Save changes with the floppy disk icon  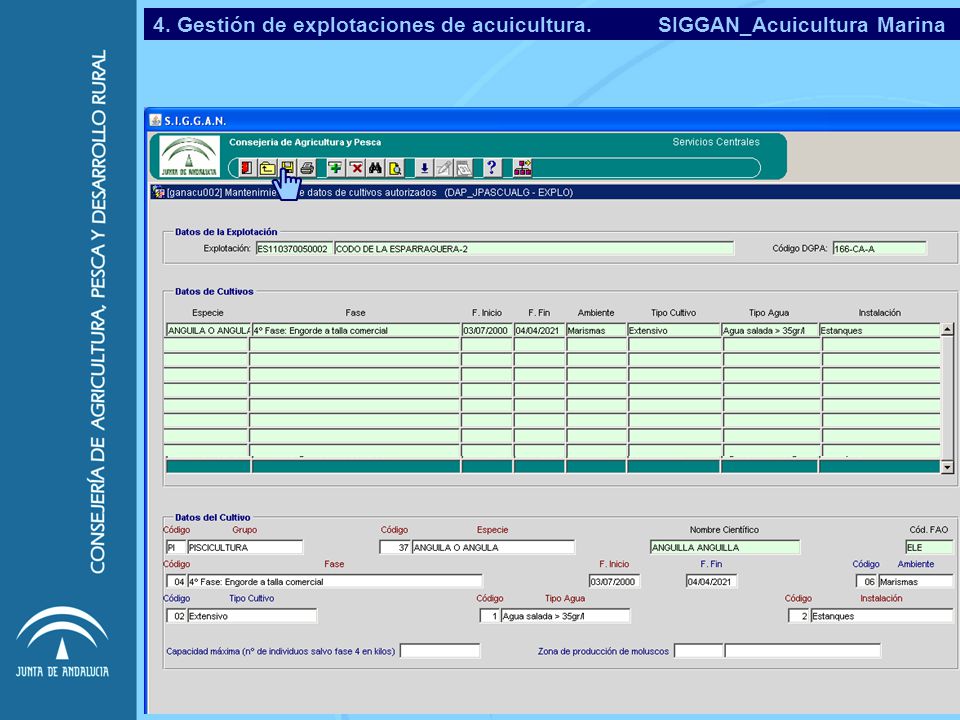(x=287, y=168)
